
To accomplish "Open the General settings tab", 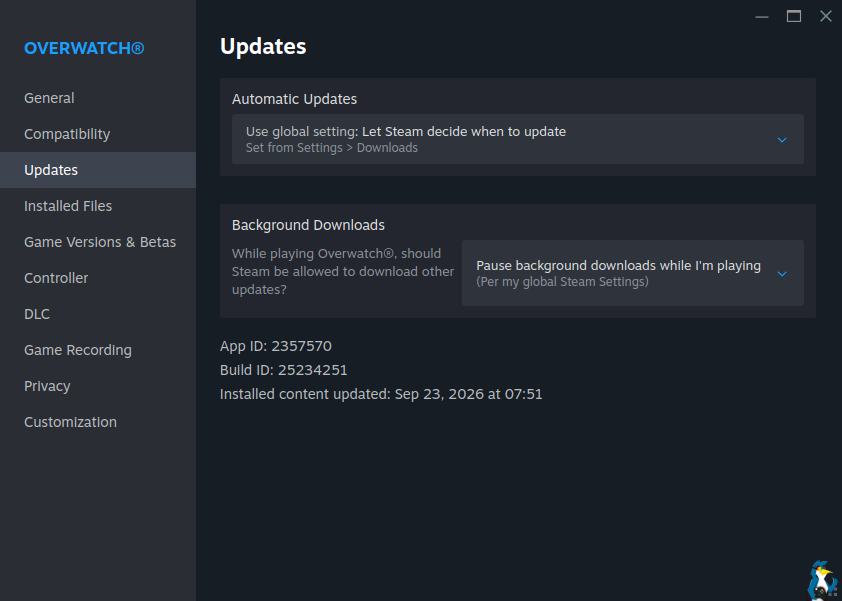I will pyautogui.click(x=98, y=98).
